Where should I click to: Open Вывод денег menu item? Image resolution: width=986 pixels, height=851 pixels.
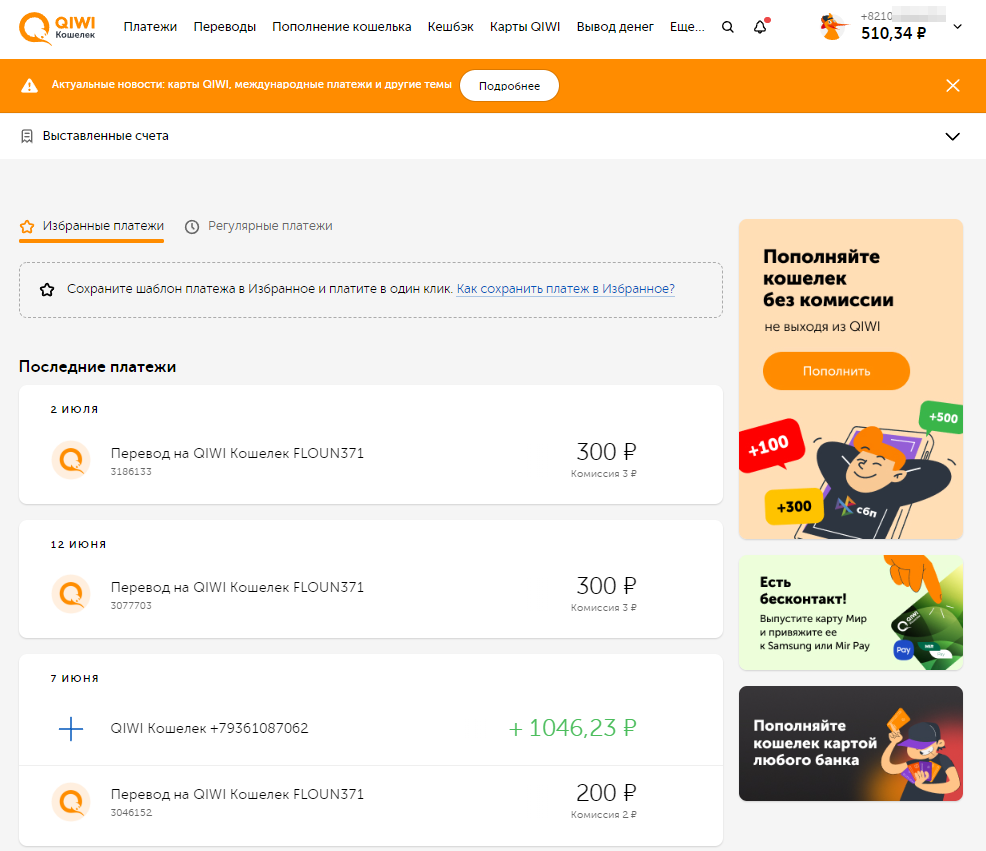pyautogui.click(x=615, y=27)
